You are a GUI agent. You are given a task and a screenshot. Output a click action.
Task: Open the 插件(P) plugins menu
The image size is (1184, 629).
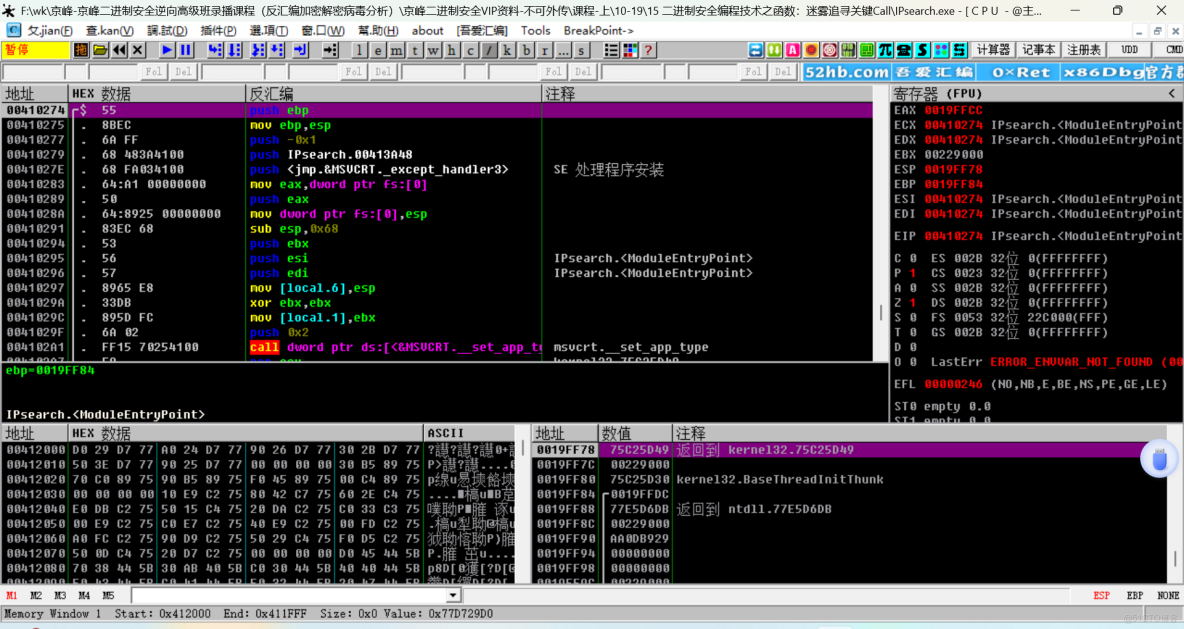[x=218, y=31]
